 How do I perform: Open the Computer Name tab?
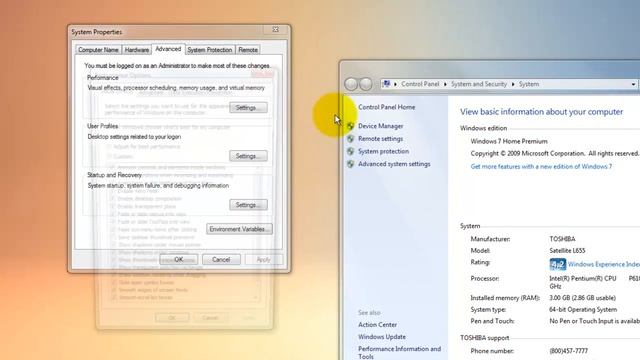point(98,50)
